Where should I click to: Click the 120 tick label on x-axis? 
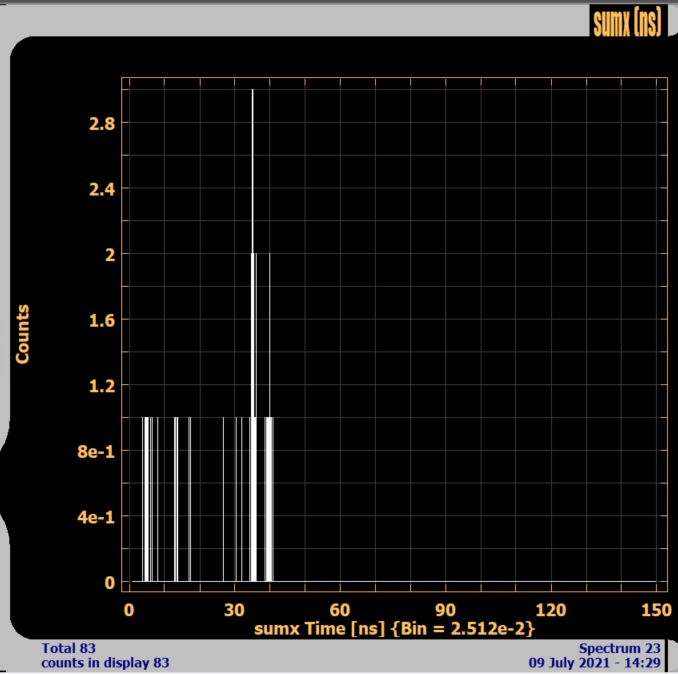[551, 609]
